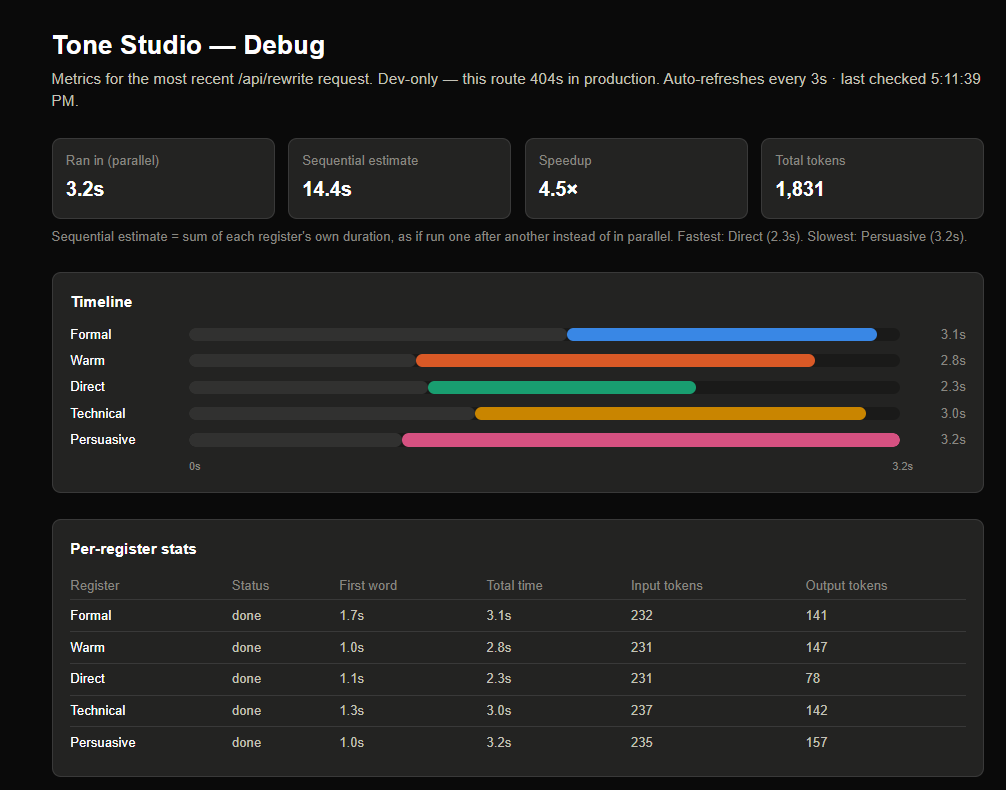Click the 3.0s duration beside Technical bar
The width and height of the screenshot is (1006, 790).
[x=953, y=413]
